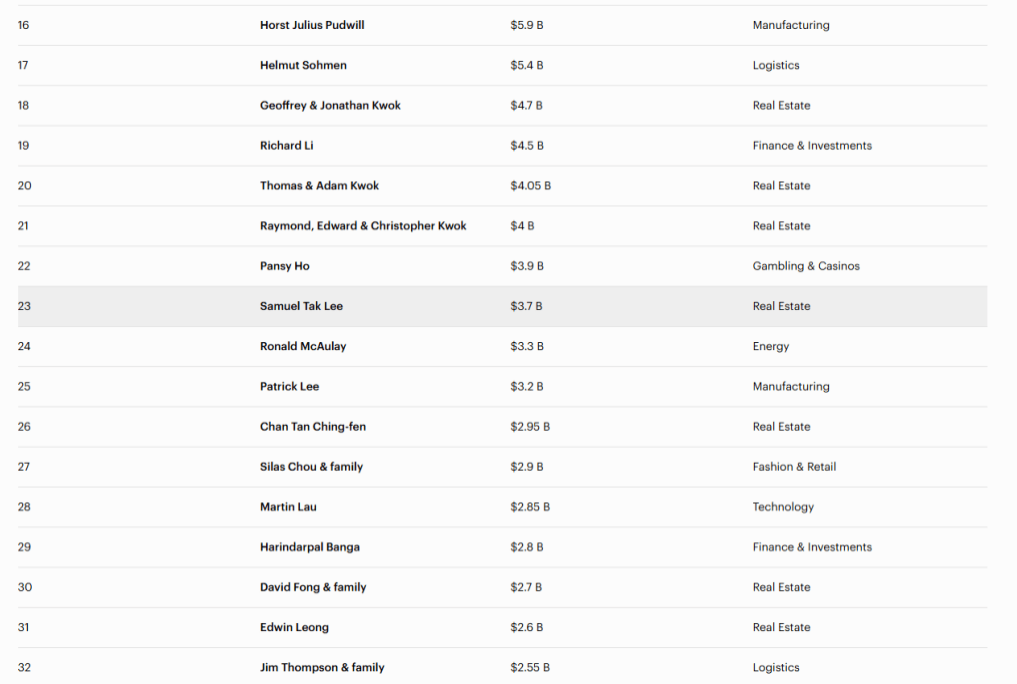Screen dimensions: 1017x684
Task: Click Silas Chou & family entry
Action: tap(311, 467)
